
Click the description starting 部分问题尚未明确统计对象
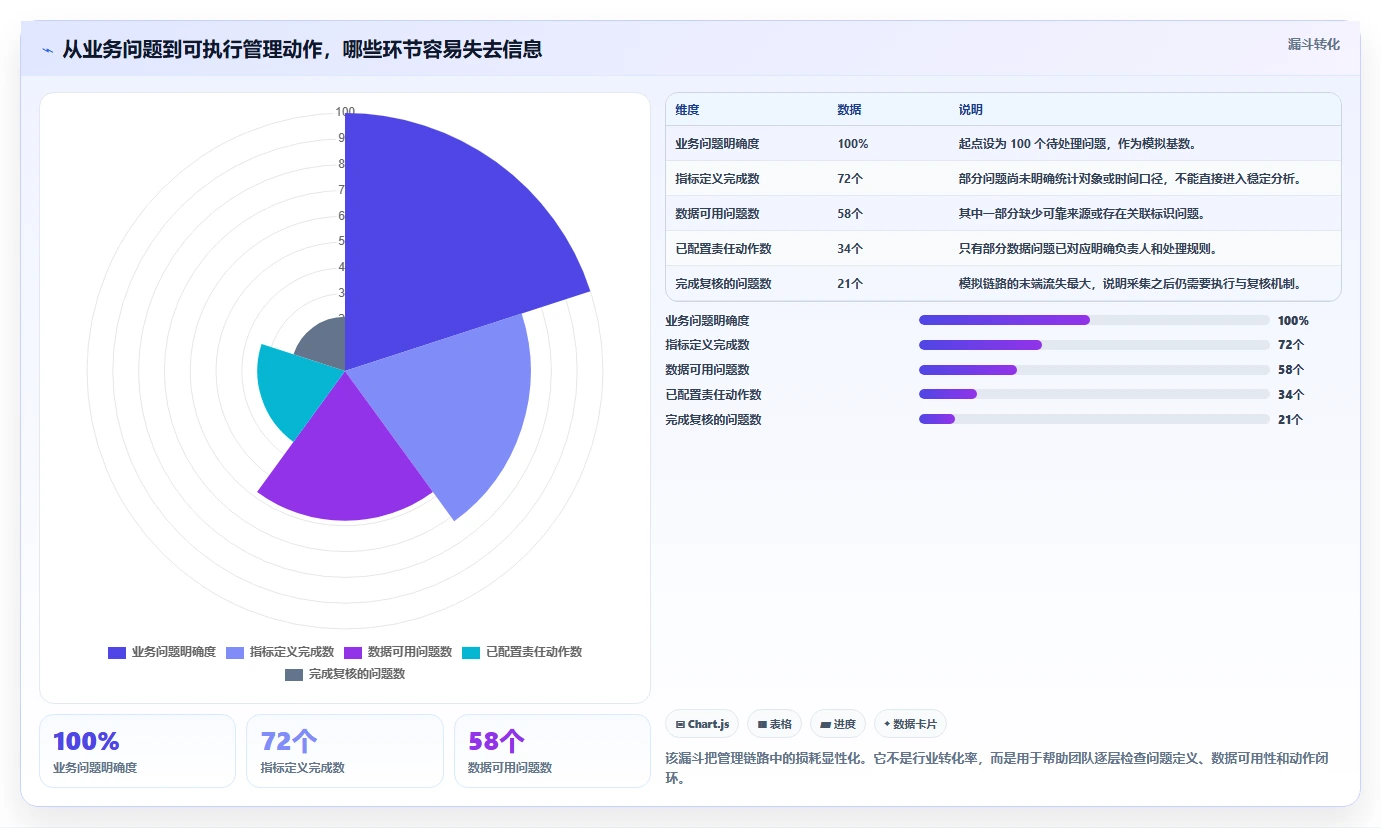(x=1130, y=179)
